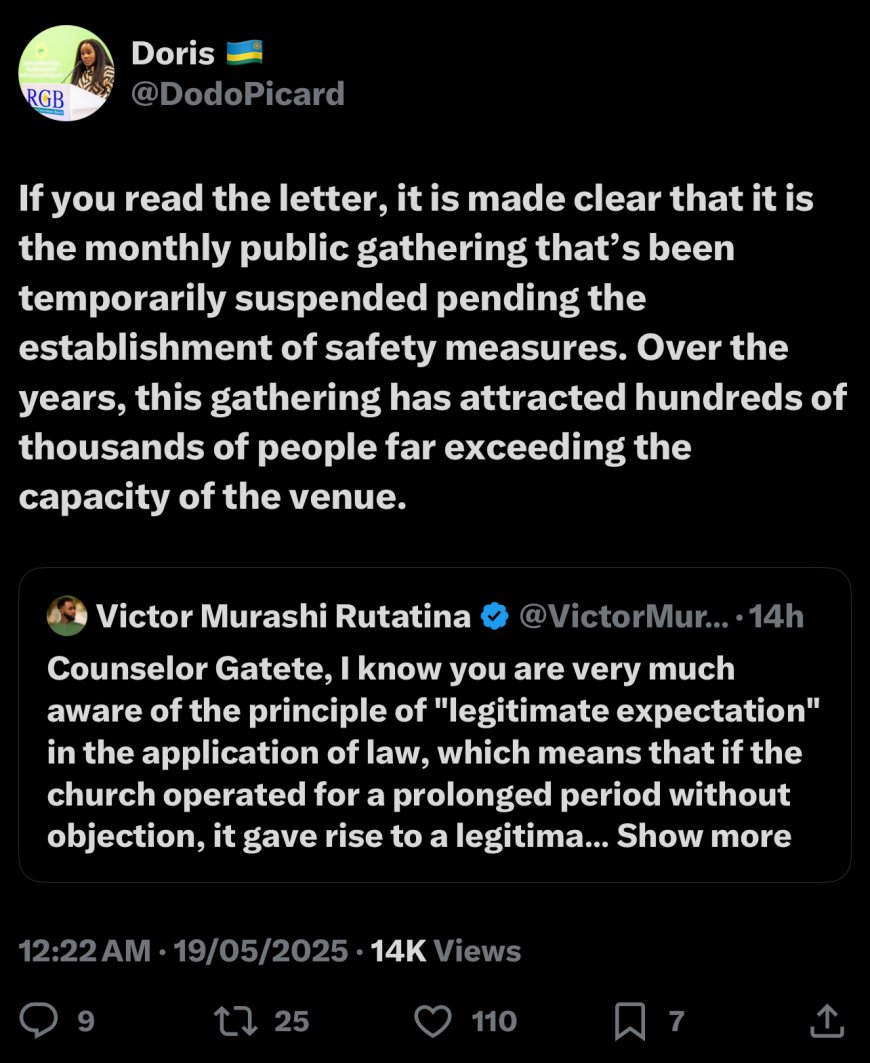Bookmark this tweet using ribbon icon
Viewport: 870px width, 1063px height.
coord(628,1020)
